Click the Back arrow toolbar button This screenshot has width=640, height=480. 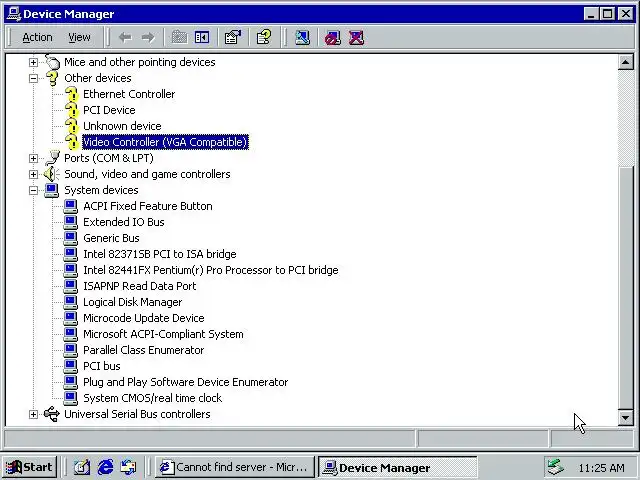pos(125,38)
